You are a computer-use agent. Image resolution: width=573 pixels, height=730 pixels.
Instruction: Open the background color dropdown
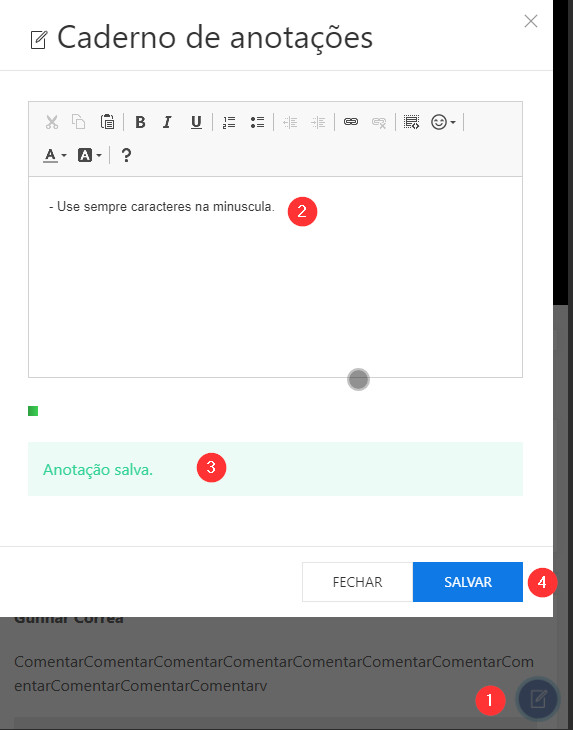(x=89, y=155)
